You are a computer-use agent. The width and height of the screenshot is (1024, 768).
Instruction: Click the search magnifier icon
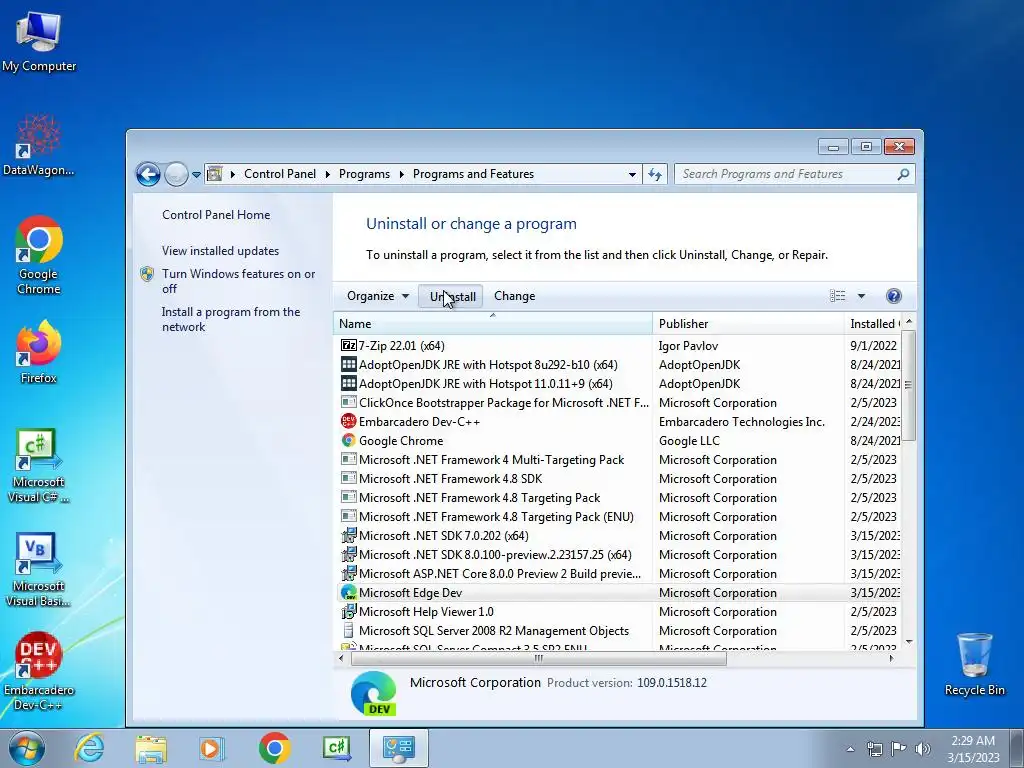point(903,174)
